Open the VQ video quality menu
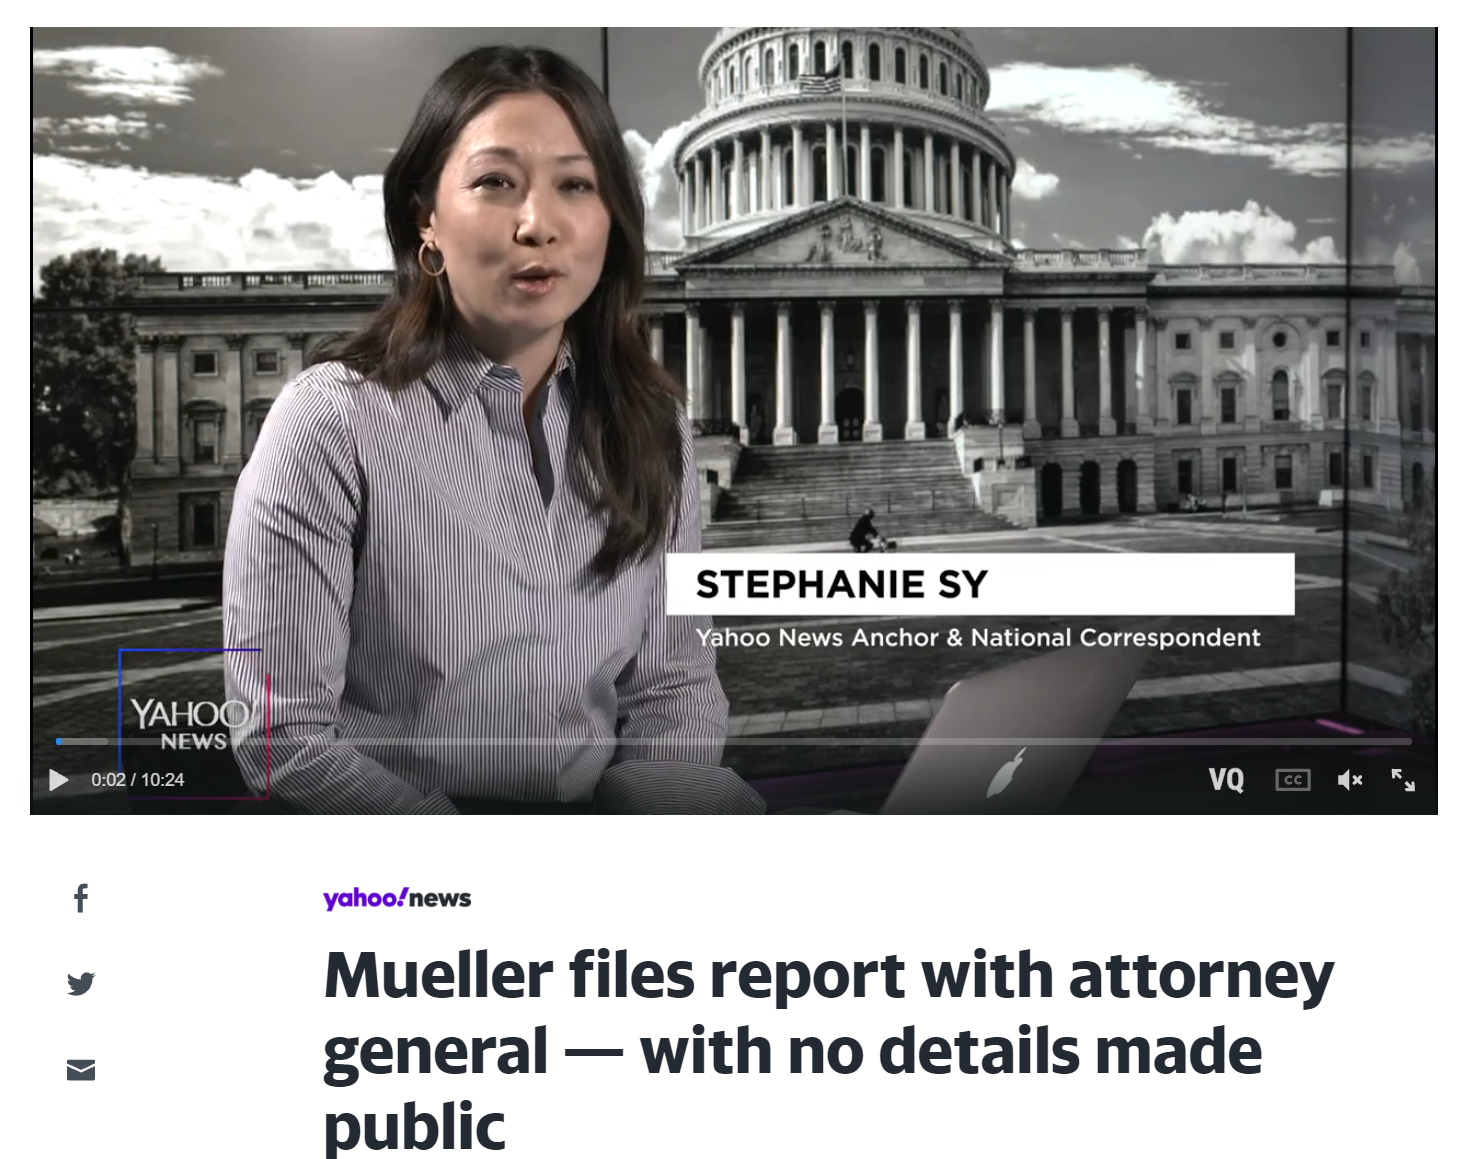1483x1159 pixels. pyautogui.click(x=1226, y=780)
